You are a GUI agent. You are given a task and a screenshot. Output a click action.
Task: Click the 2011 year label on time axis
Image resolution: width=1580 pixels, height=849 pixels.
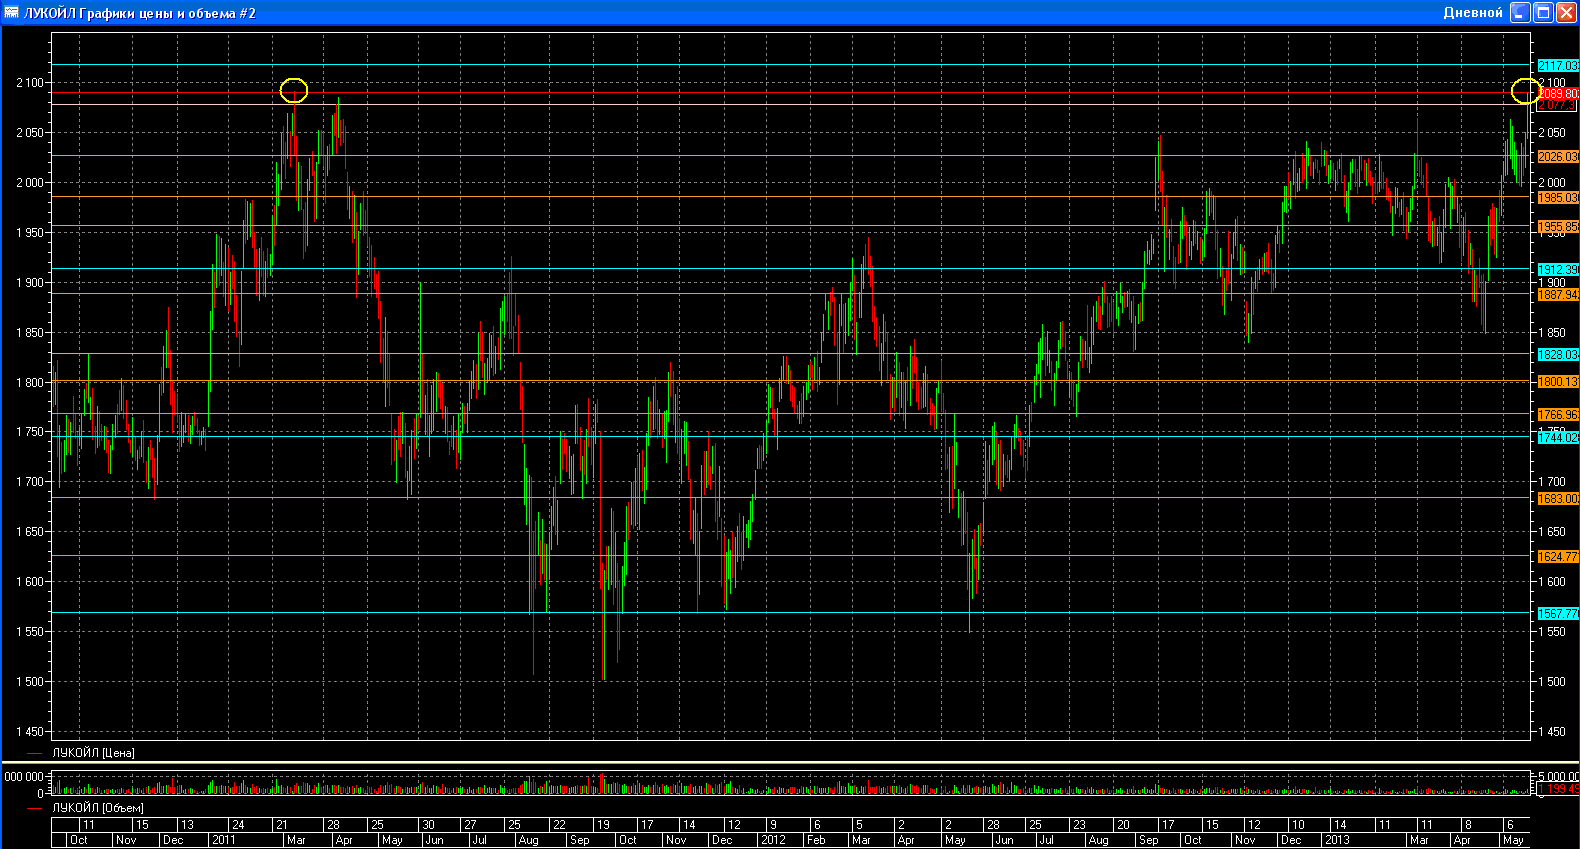coord(224,840)
